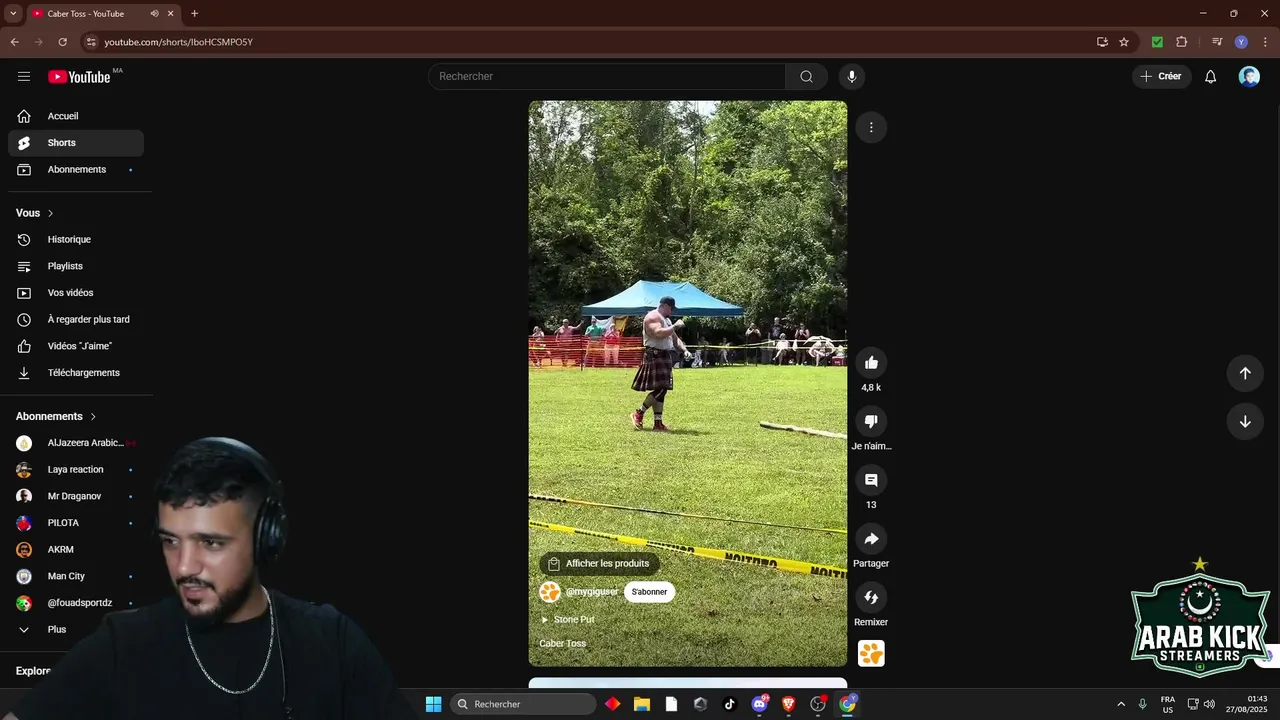Like the Caber Toss short
This screenshot has height=720, width=1280.
point(871,363)
